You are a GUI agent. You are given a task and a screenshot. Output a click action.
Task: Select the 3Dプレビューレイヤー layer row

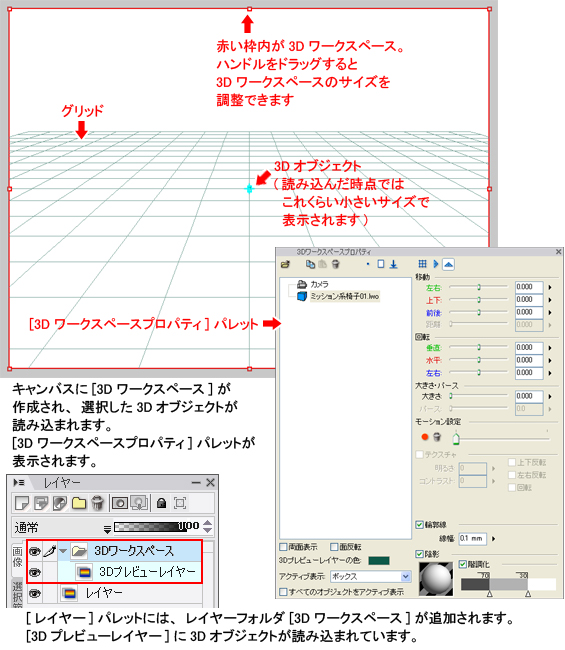[x=130, y=572]
